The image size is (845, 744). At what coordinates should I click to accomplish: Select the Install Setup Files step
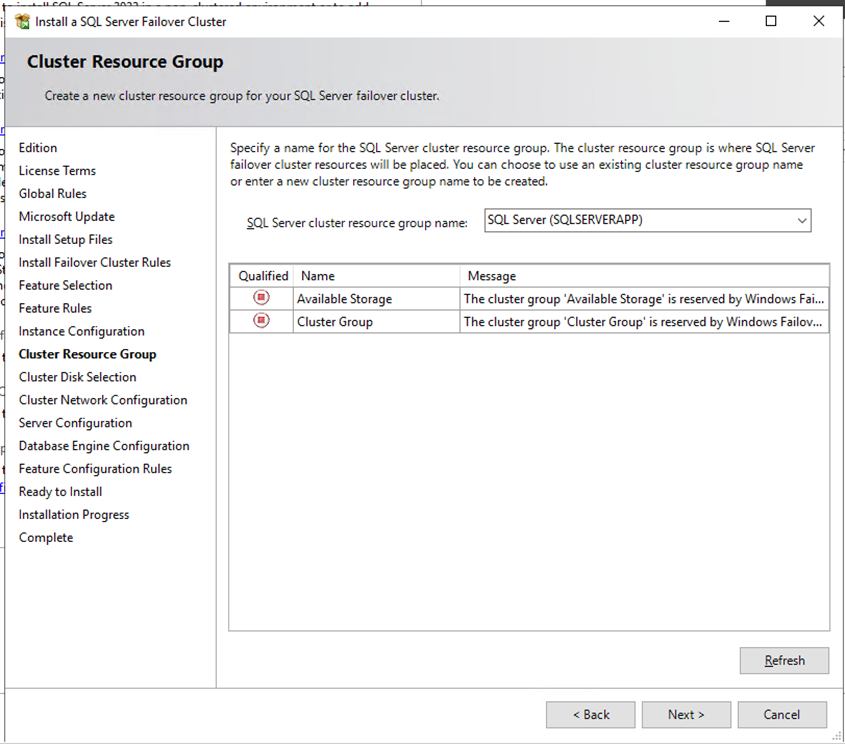coord(65,239)
